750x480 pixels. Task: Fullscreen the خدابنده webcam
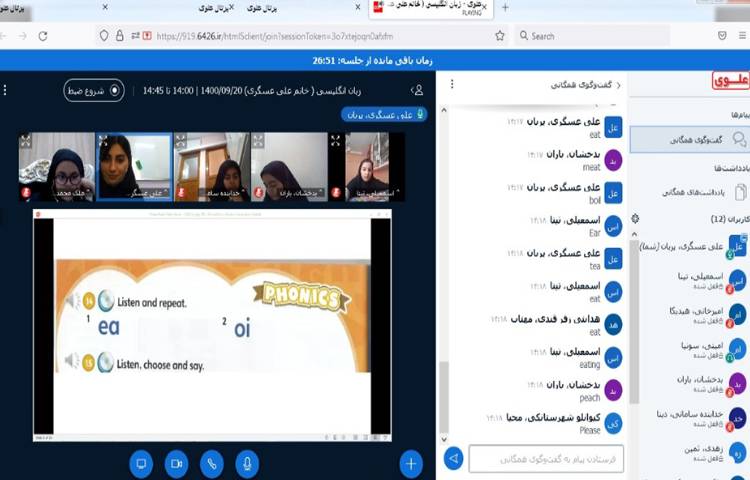[x=180, y=140]
